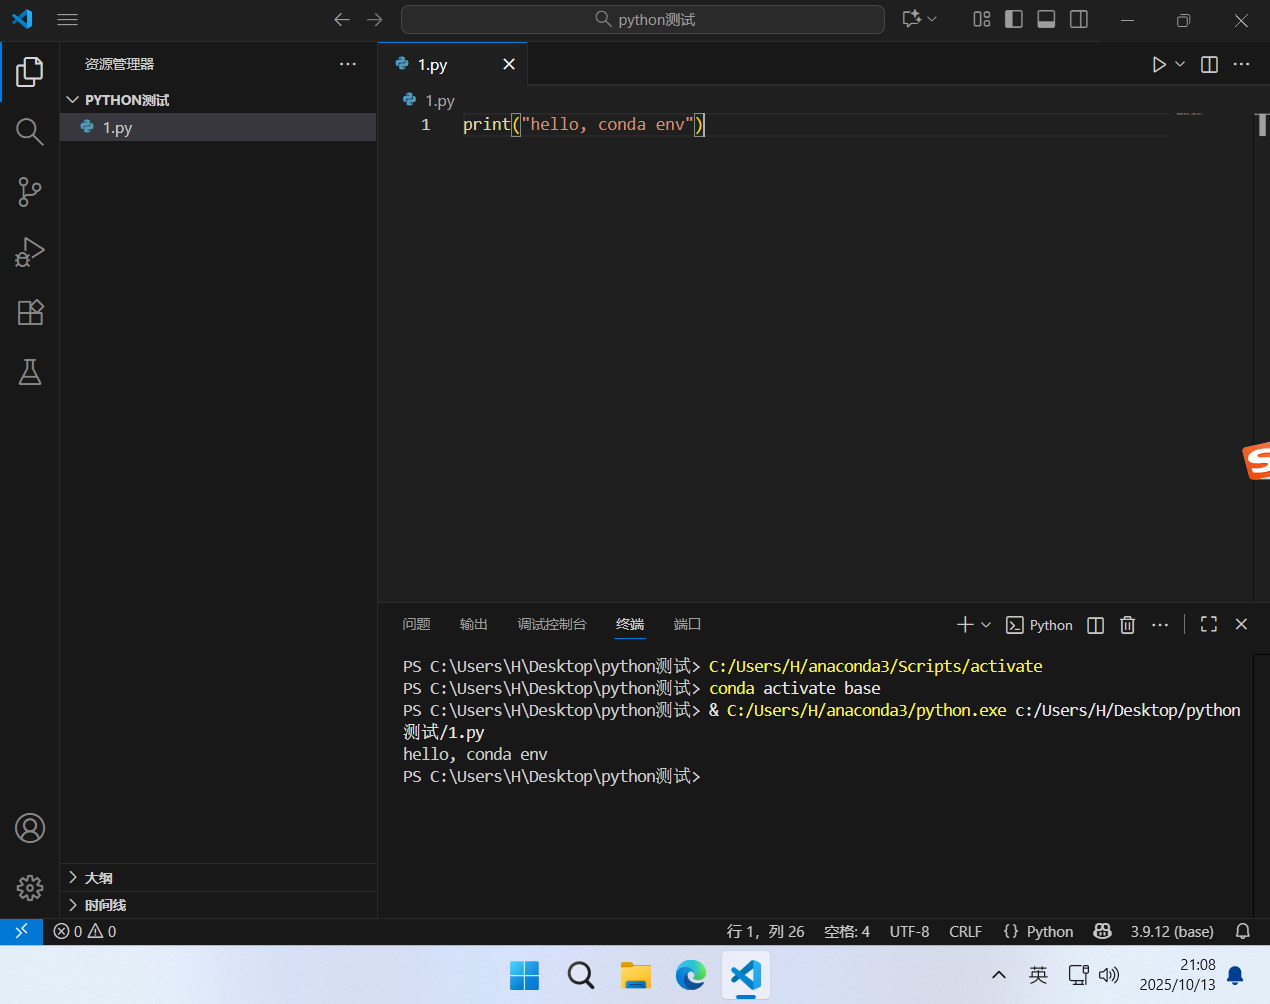Screen dimensions: 1270x1004
Task: Click the Copilot status bar icon
Action: 1102,931
